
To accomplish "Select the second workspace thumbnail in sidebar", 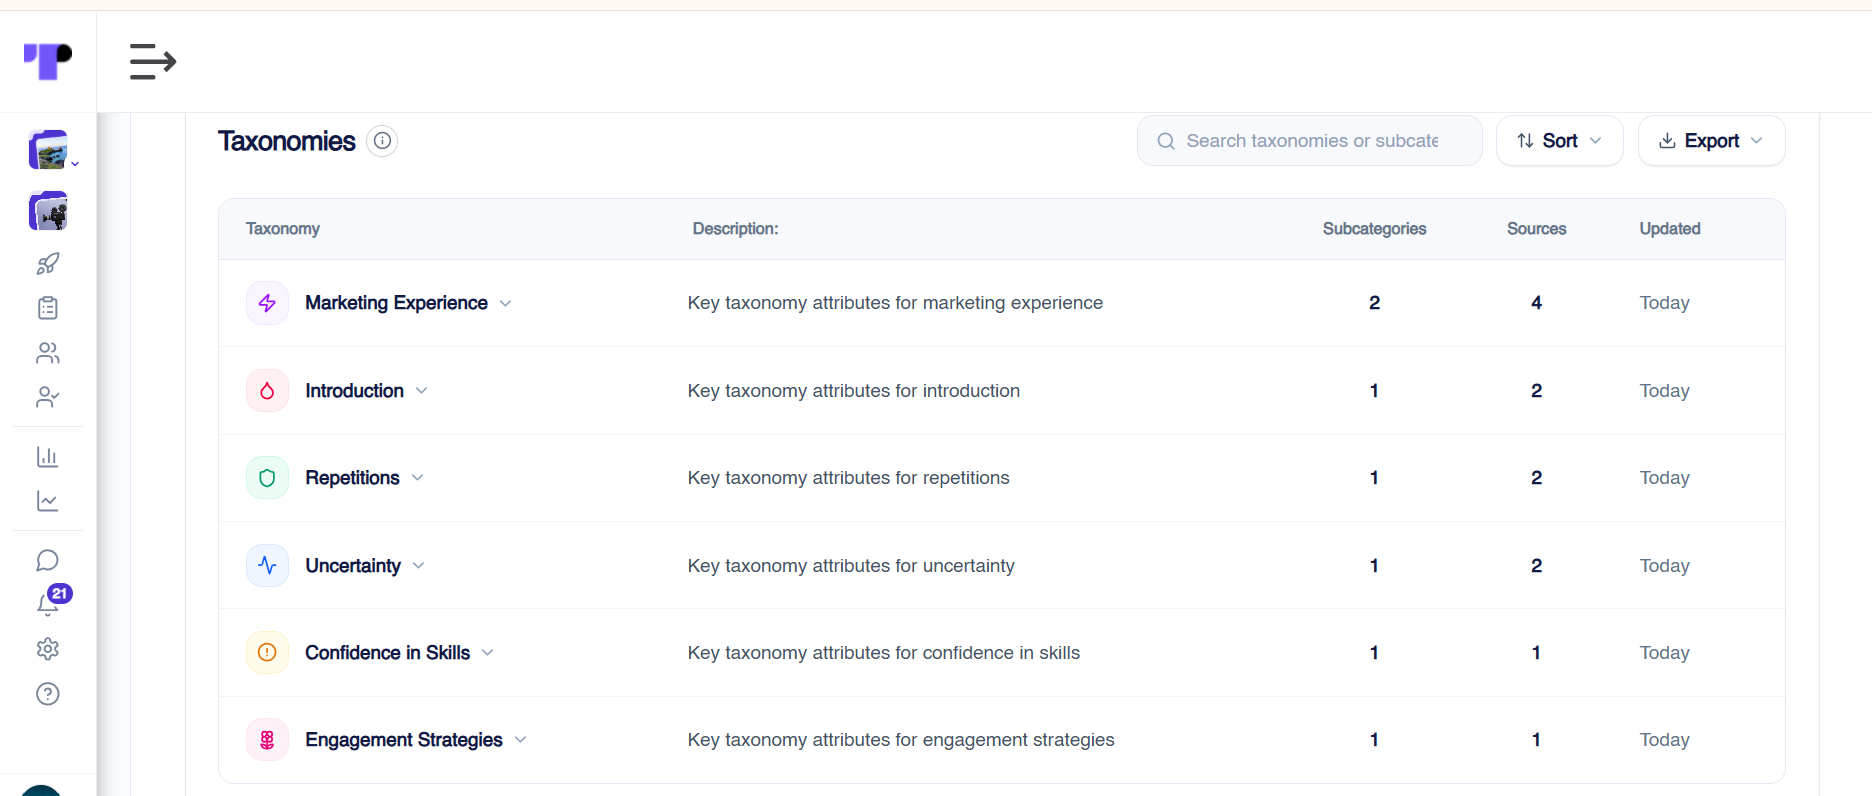I will click(x=49, y=211).
